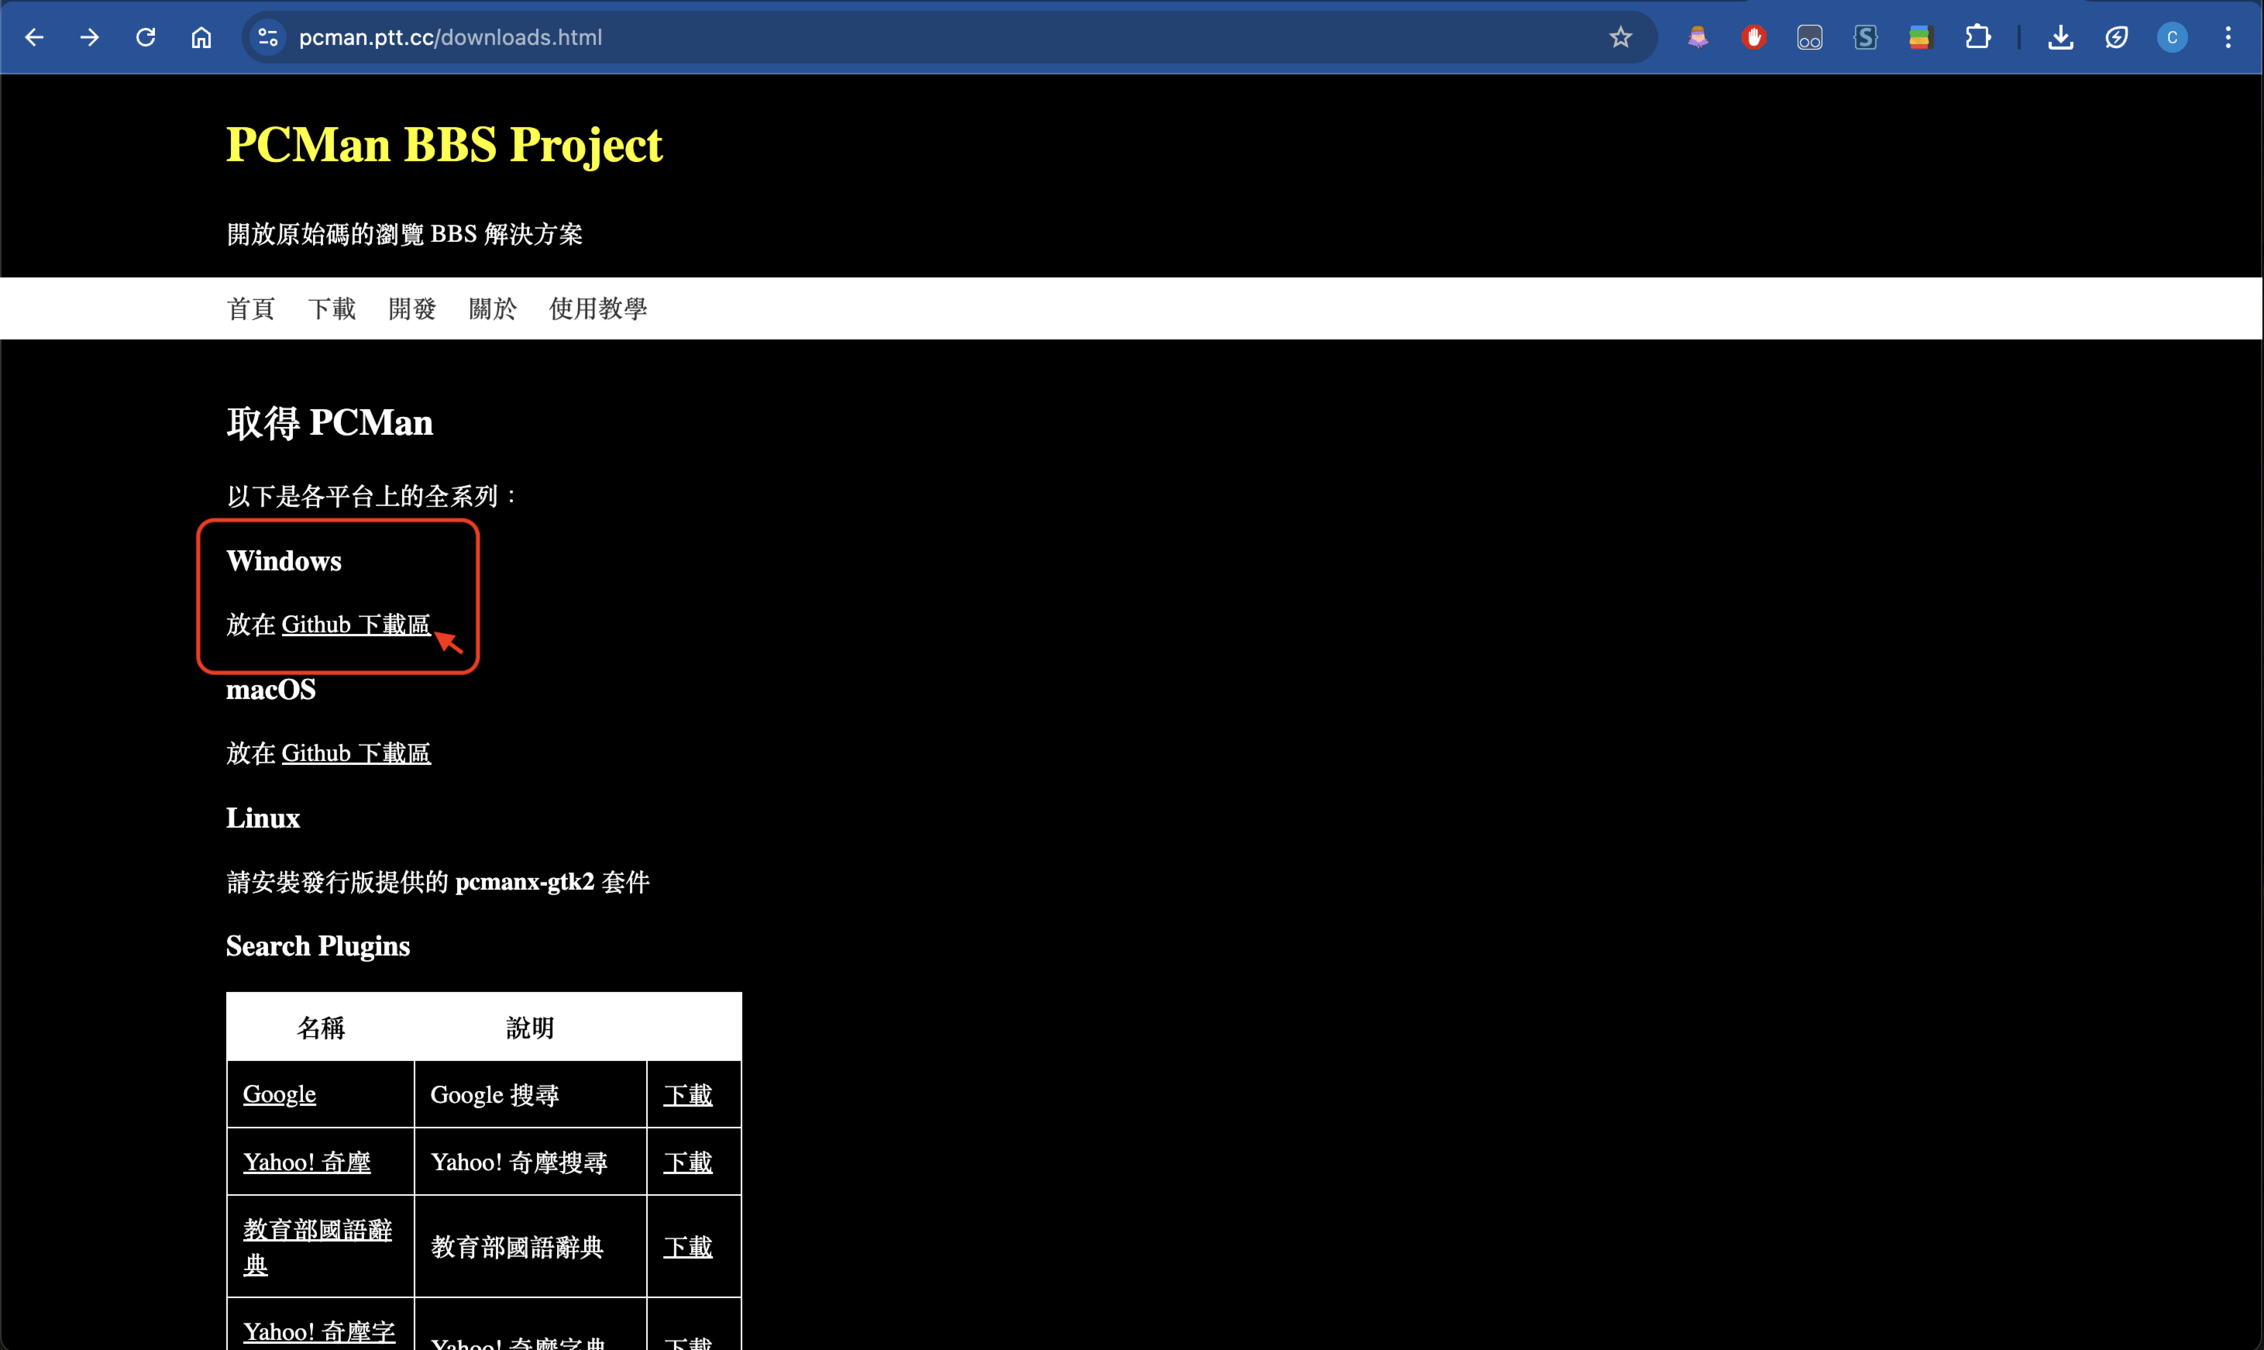Image resolution: width=2264 pixels, height=1350 pixels.
Task: Click the macOS Github 下載區 link
Action: tap(356, 753)
